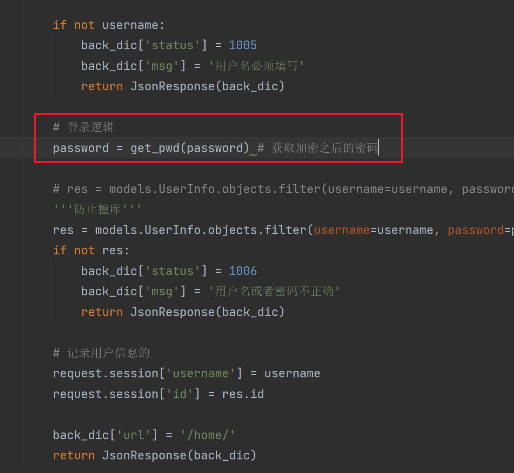Click second 'return JsonResponse(back_dic)' line

(183, 312)
